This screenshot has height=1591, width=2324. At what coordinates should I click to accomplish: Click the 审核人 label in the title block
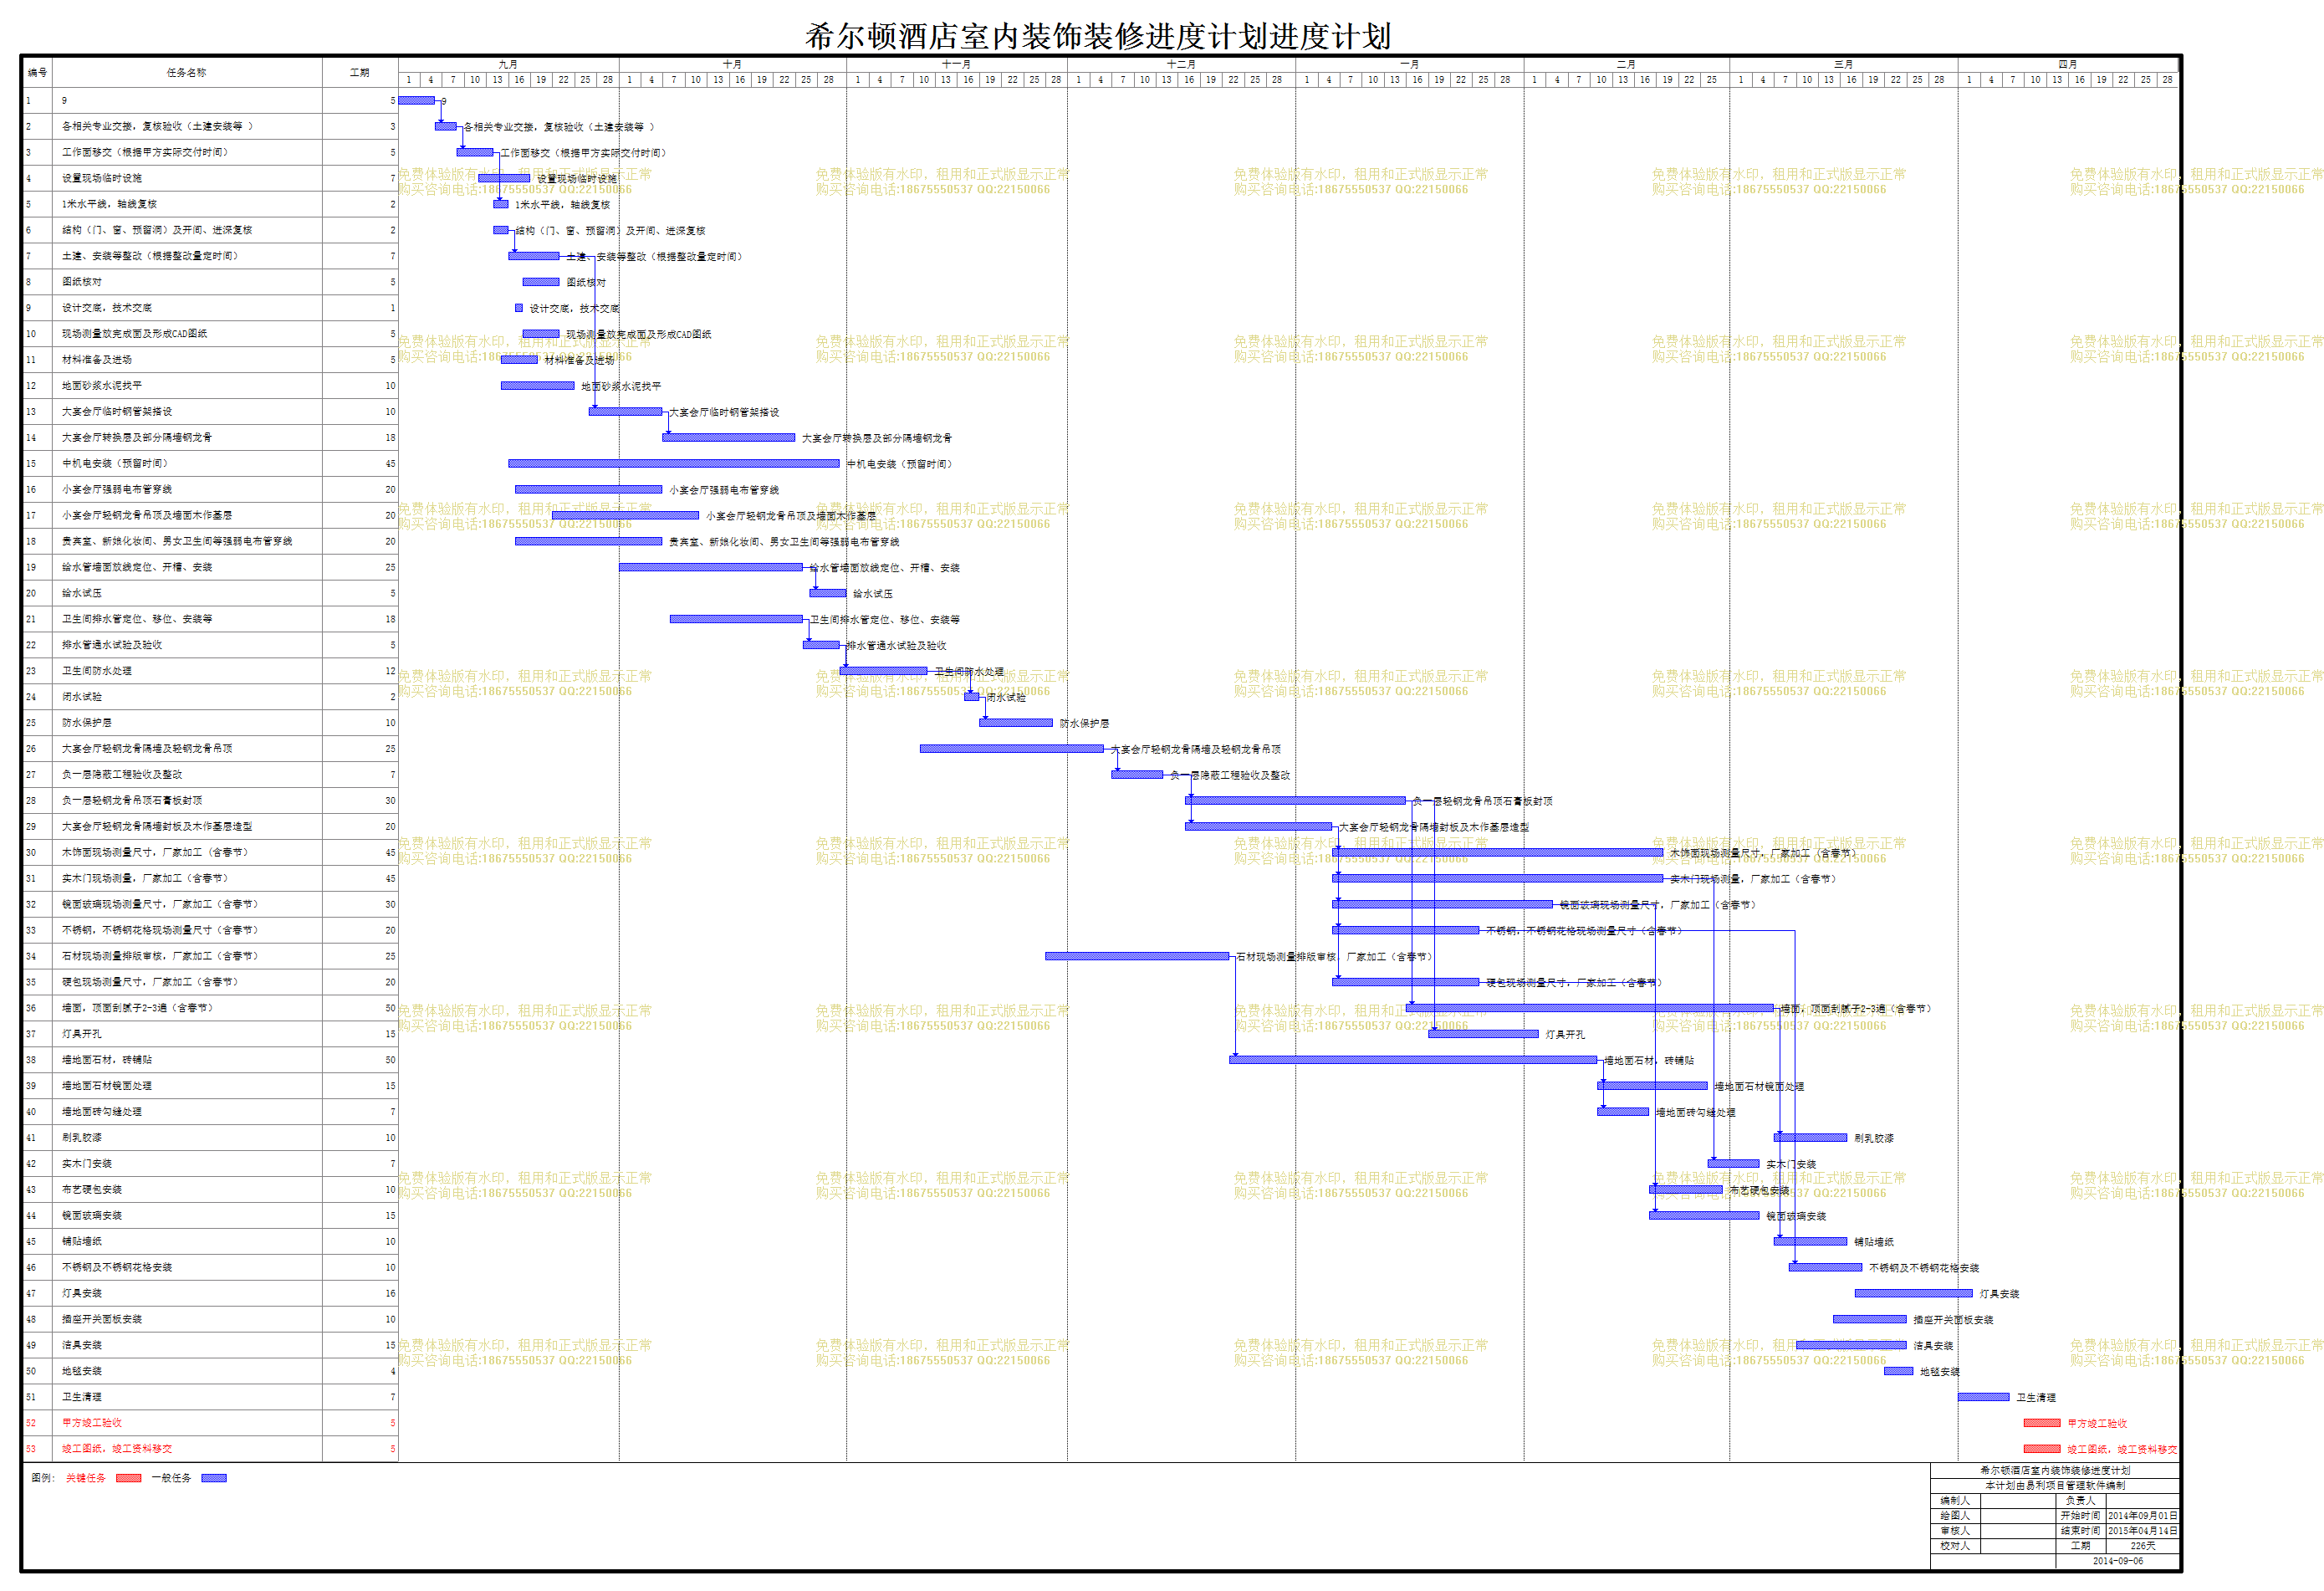(x=1955, y=1531)
